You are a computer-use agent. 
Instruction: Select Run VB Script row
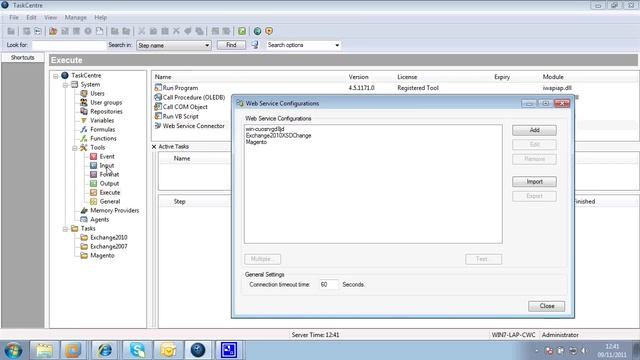tap(180, 116)
